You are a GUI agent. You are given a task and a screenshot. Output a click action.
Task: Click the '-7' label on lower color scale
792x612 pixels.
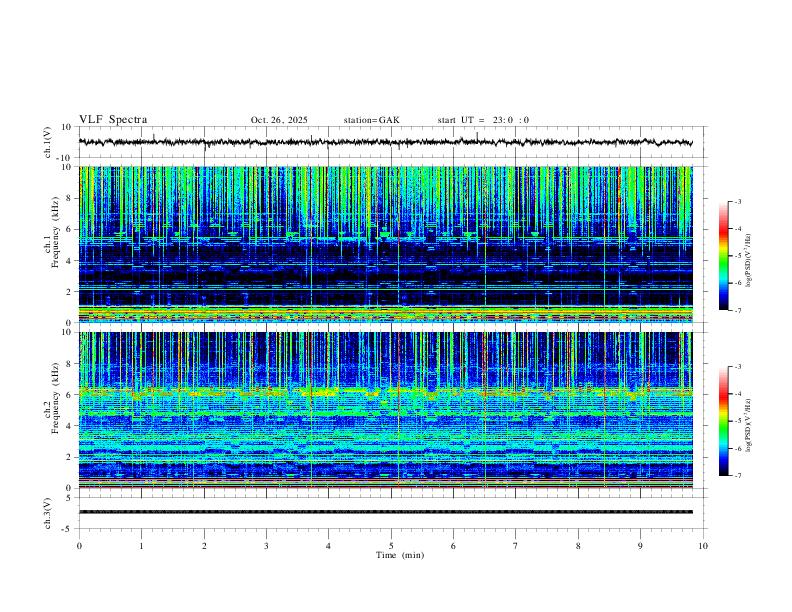[x=738, y=476]
